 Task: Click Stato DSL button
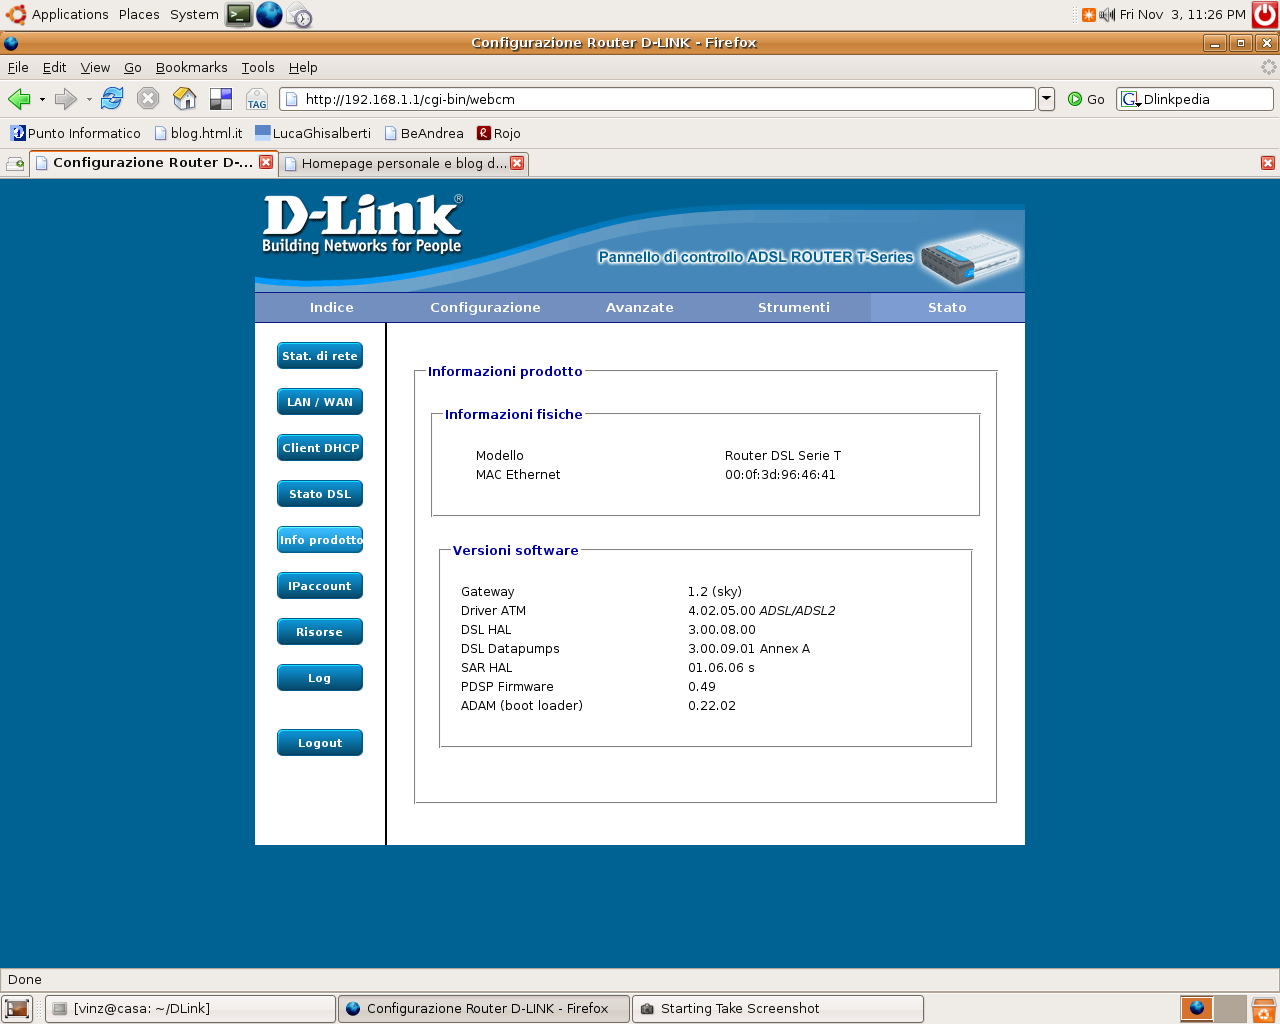pos(320,494)
